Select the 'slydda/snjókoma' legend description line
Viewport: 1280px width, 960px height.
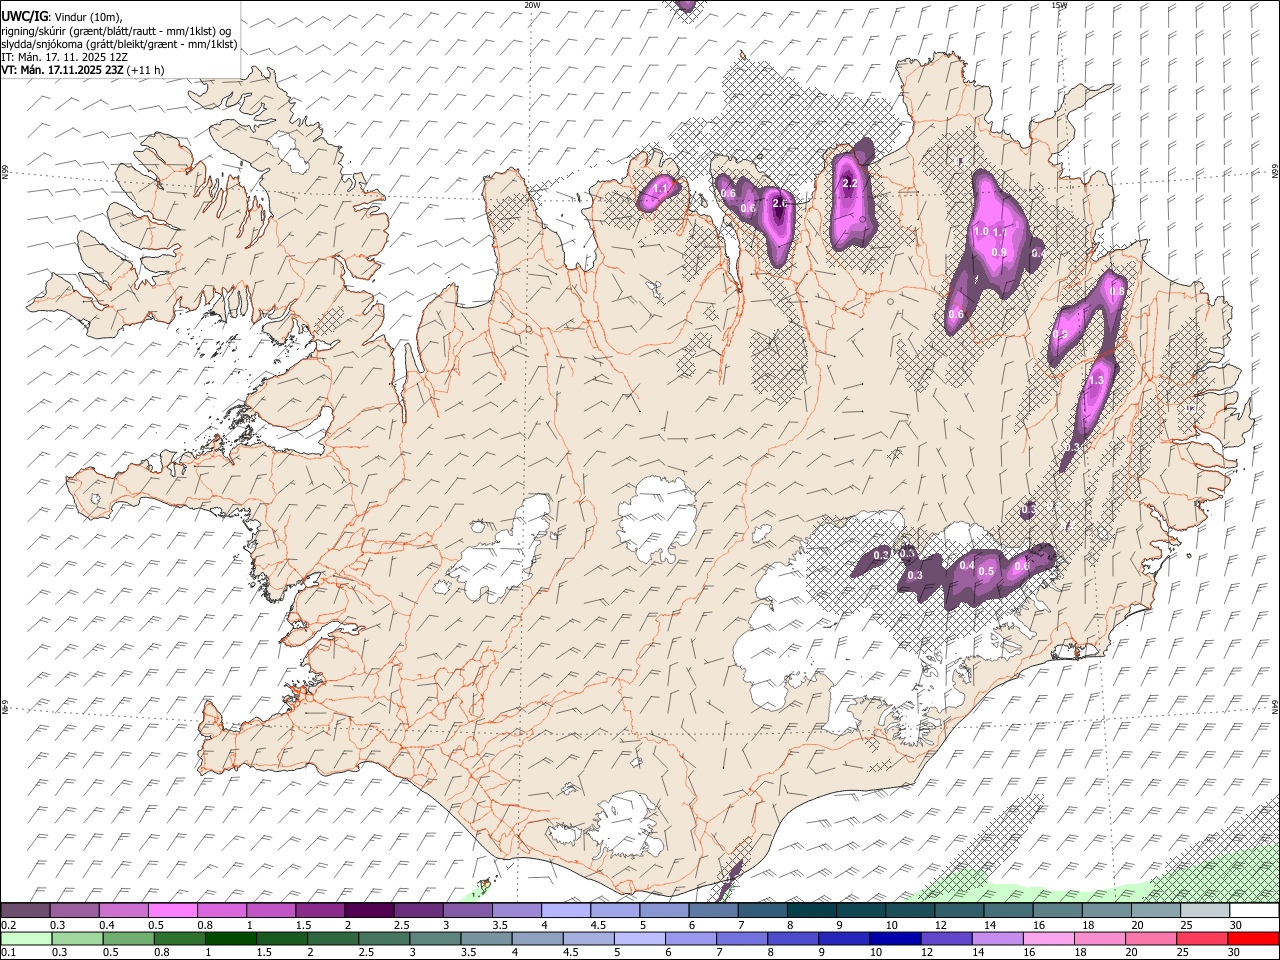point(119,44)
